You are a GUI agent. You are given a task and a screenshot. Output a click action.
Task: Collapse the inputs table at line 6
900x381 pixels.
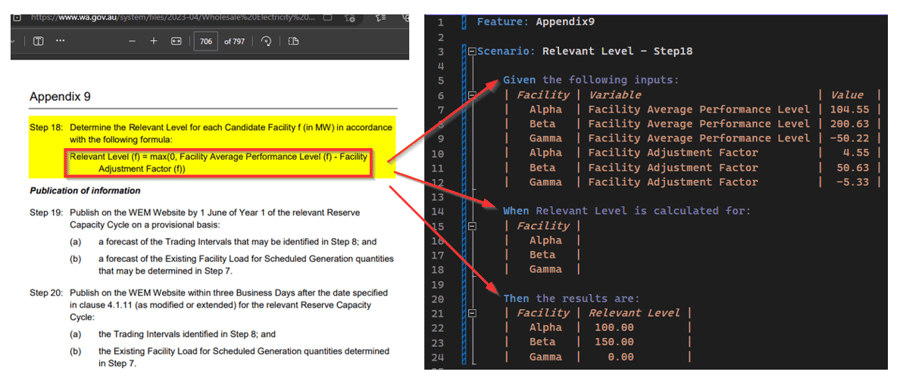click(472, 95)
